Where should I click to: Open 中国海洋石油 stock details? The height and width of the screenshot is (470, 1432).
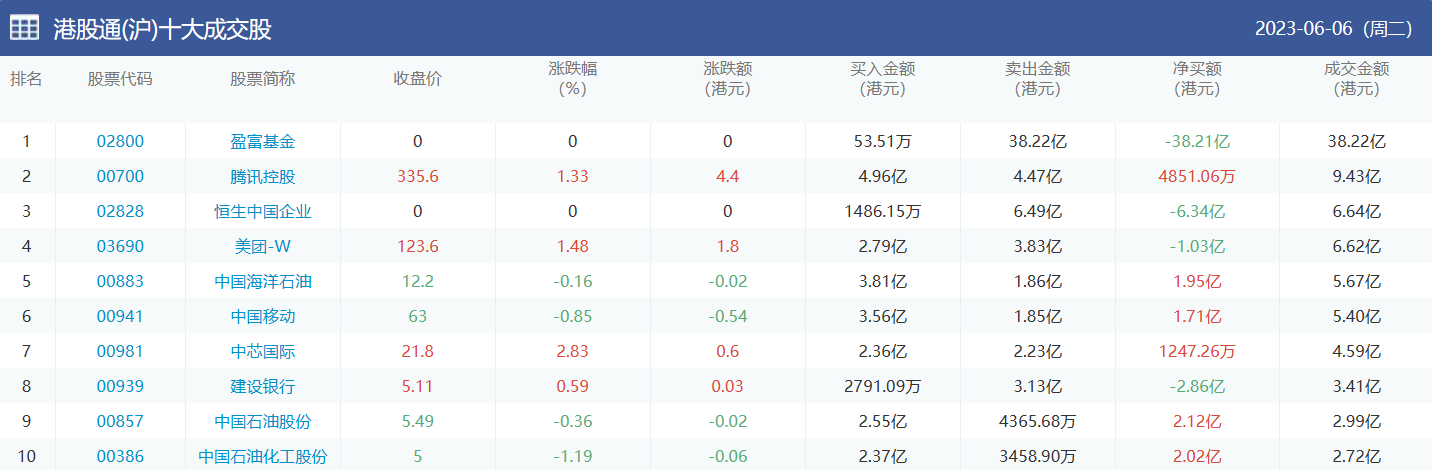263,282
